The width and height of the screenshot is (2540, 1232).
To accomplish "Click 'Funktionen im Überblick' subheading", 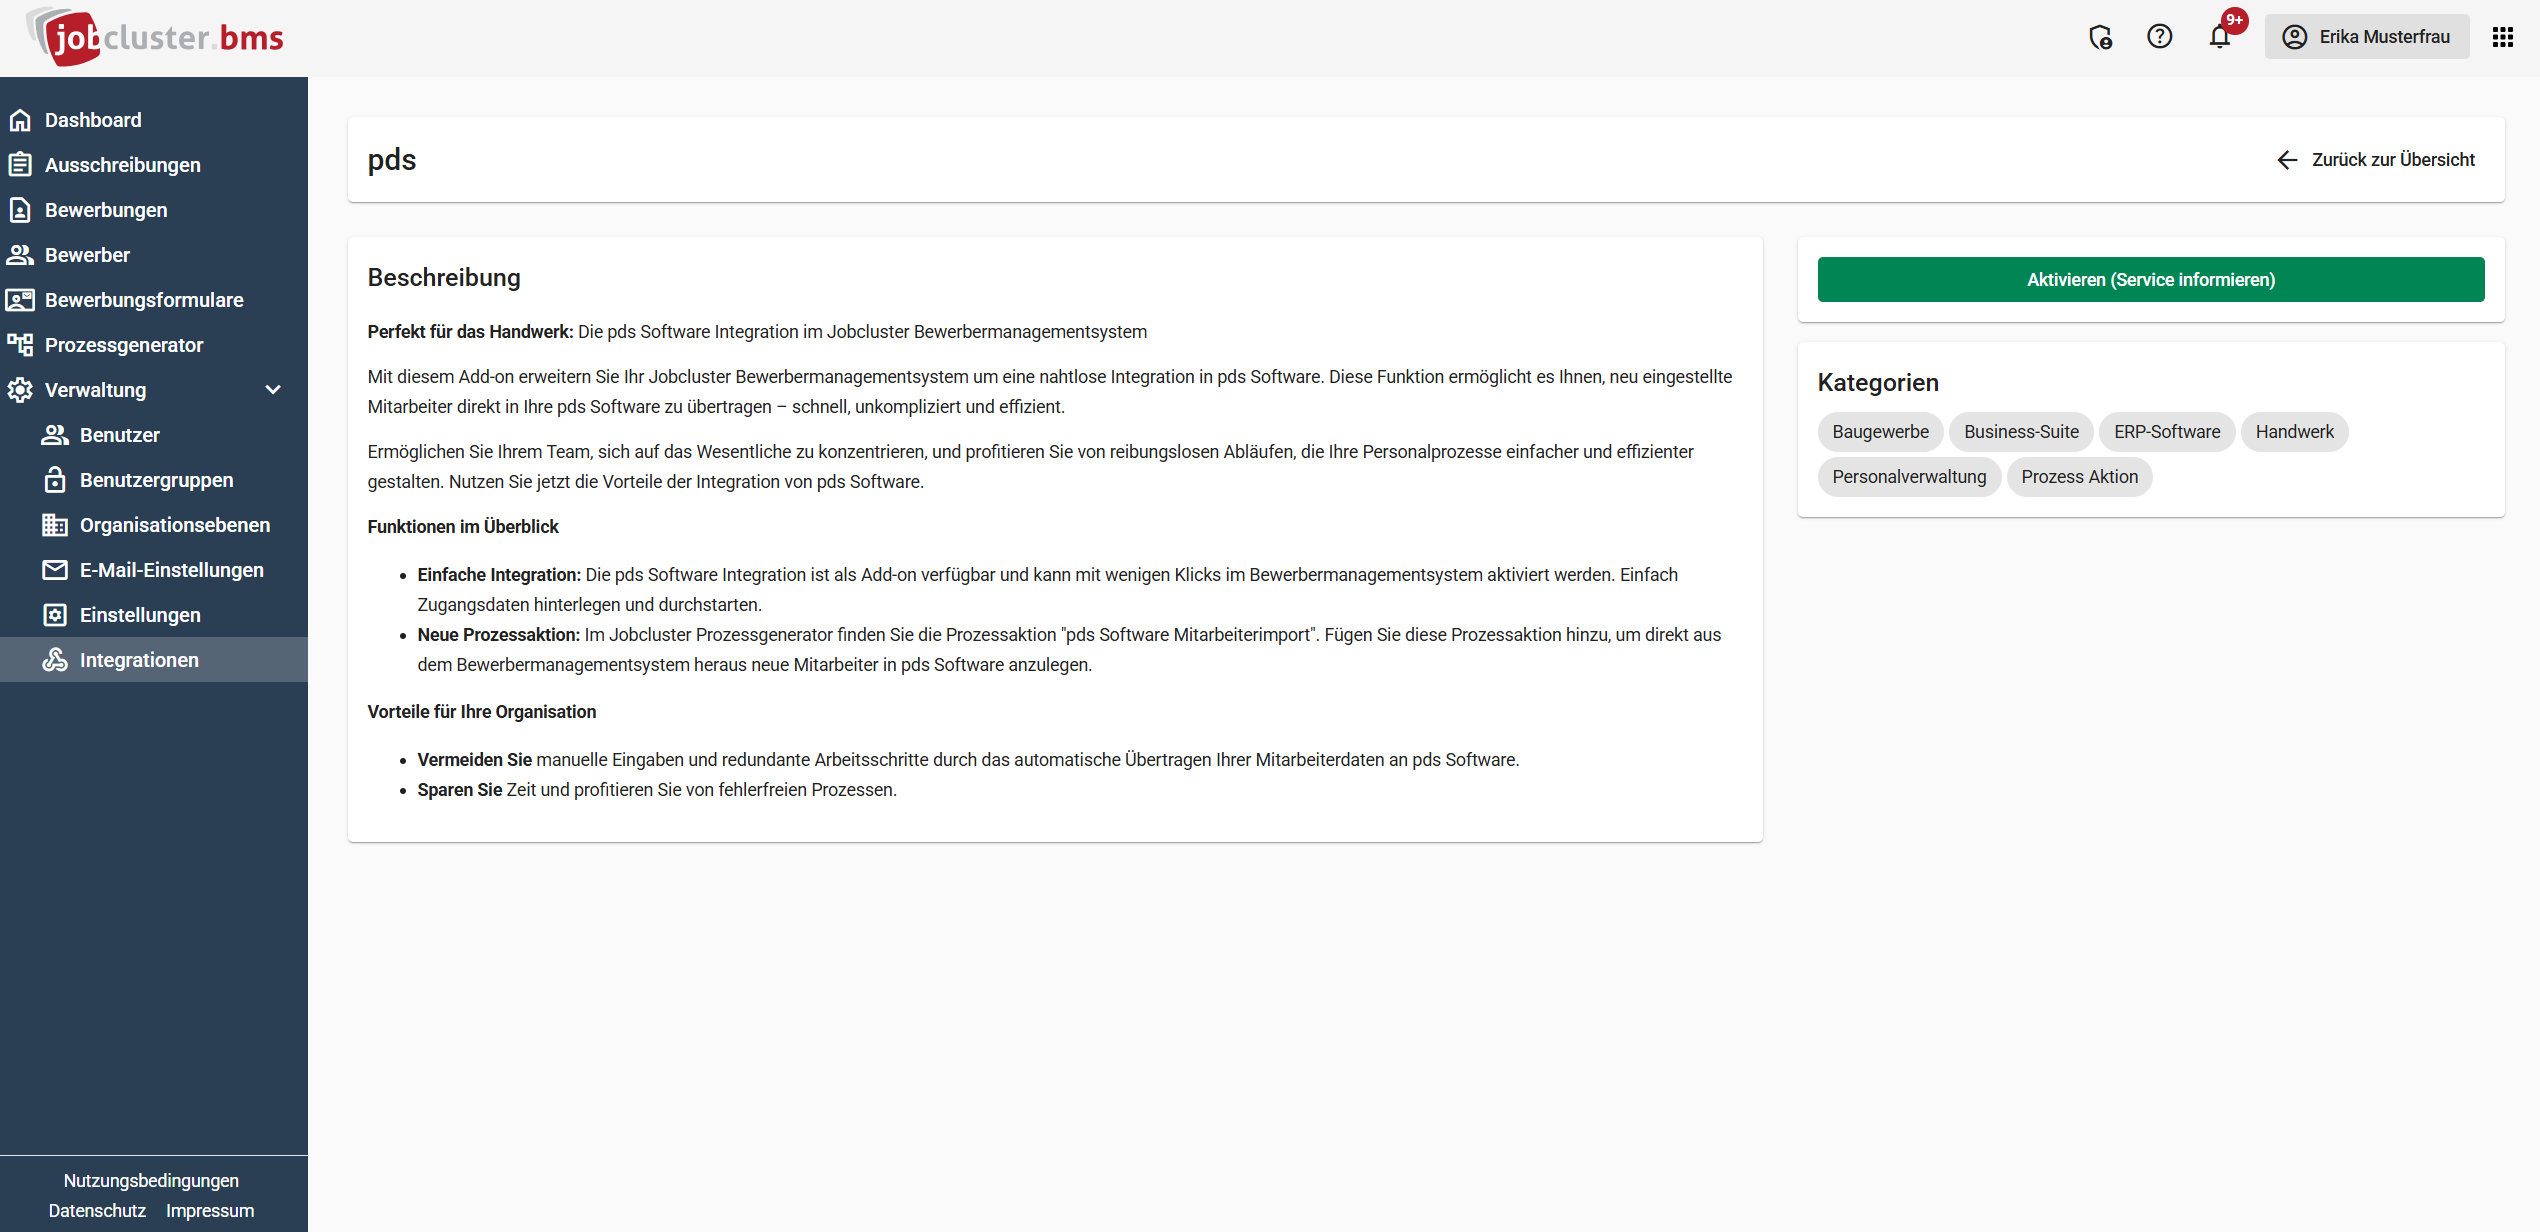I will coord(463,527).
